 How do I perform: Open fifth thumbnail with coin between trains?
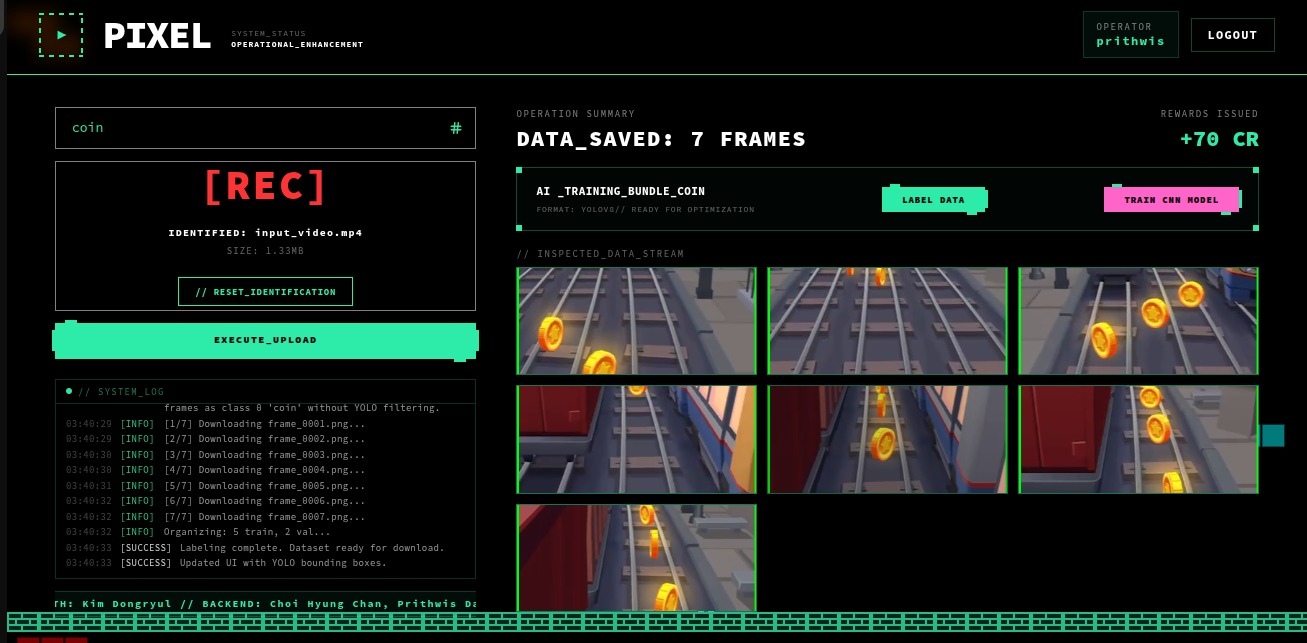point(887,440)
